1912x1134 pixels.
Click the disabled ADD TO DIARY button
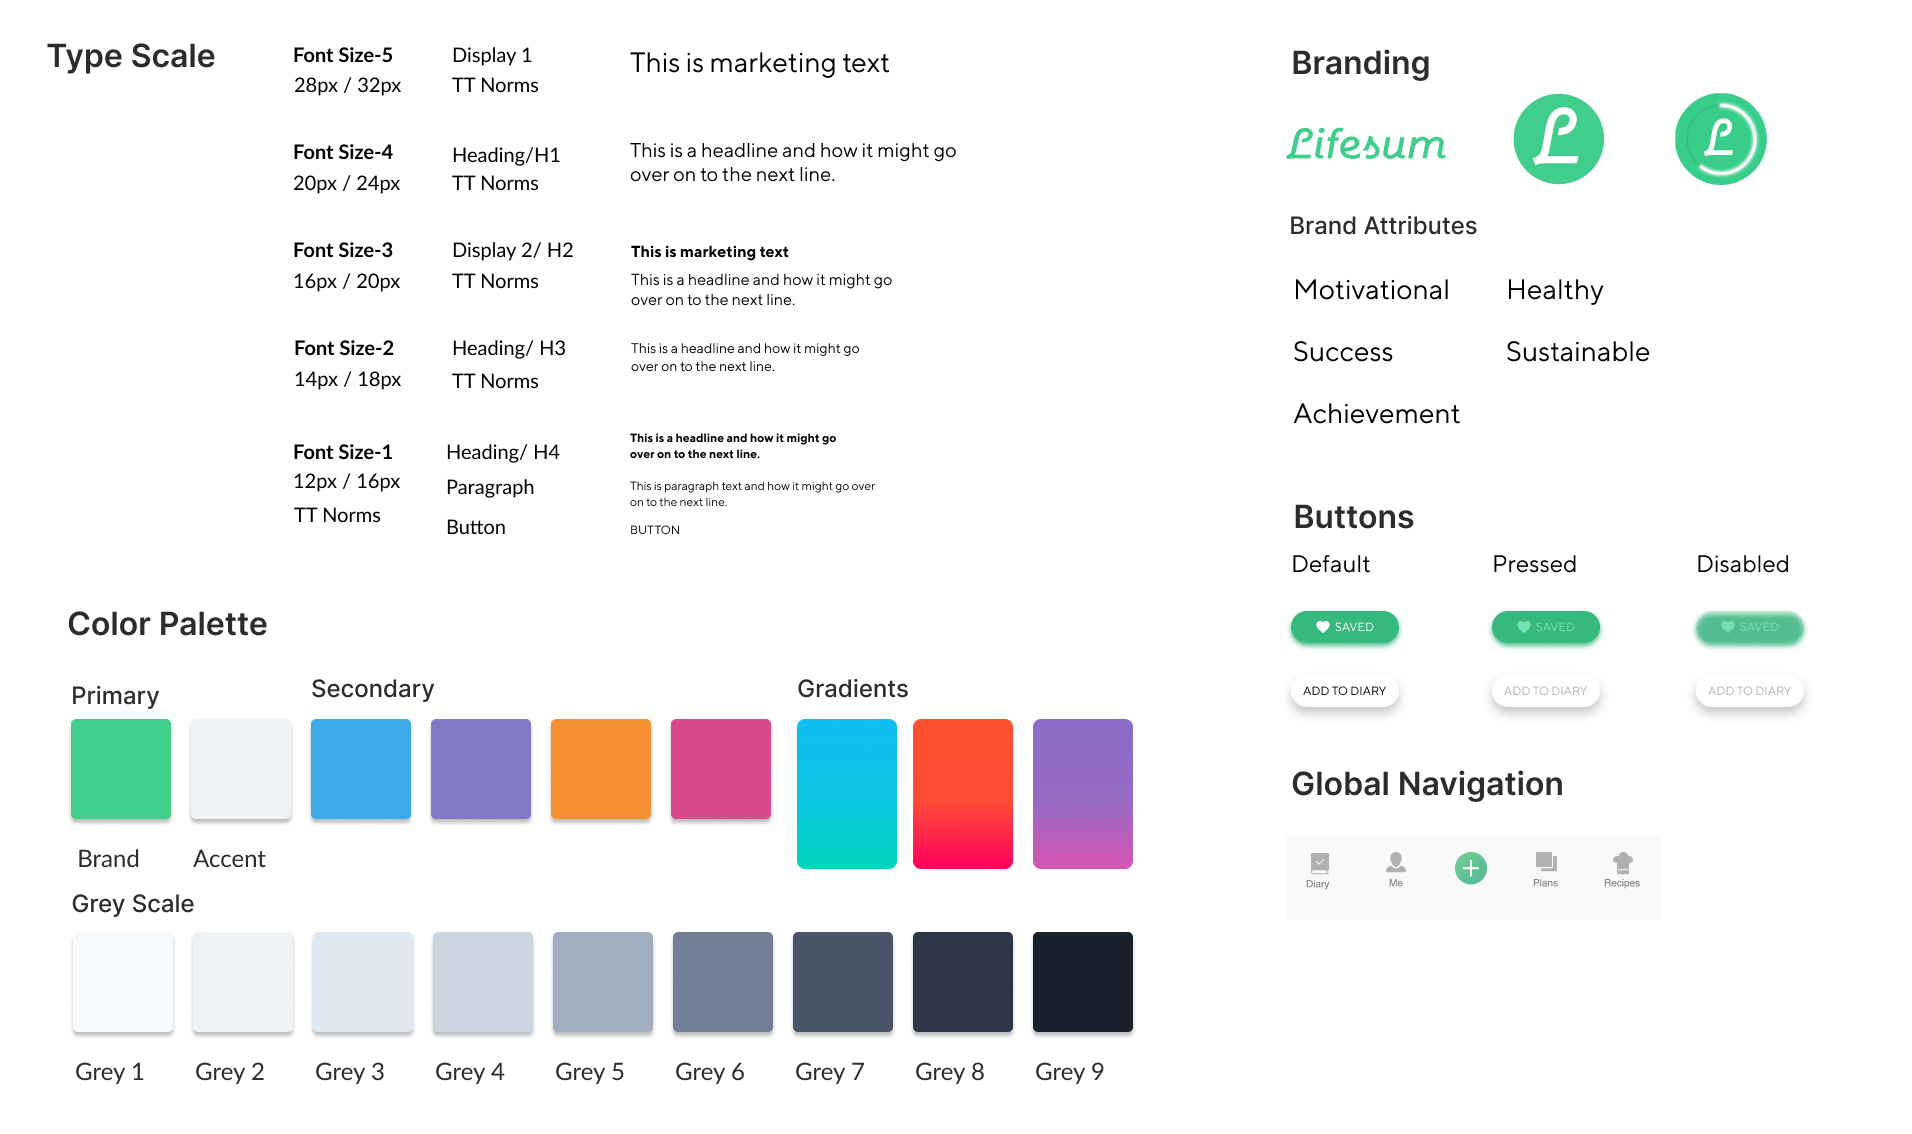pos(1750,691)
